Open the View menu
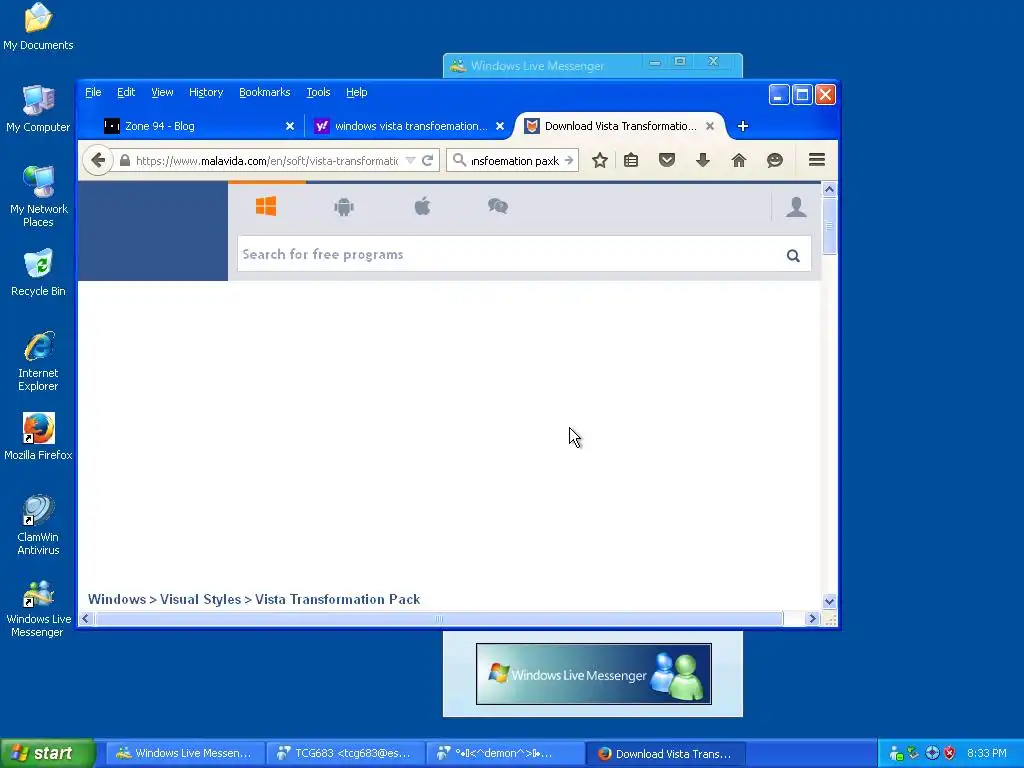This screenshot has height=768, width=1024. tap(162, 92)
